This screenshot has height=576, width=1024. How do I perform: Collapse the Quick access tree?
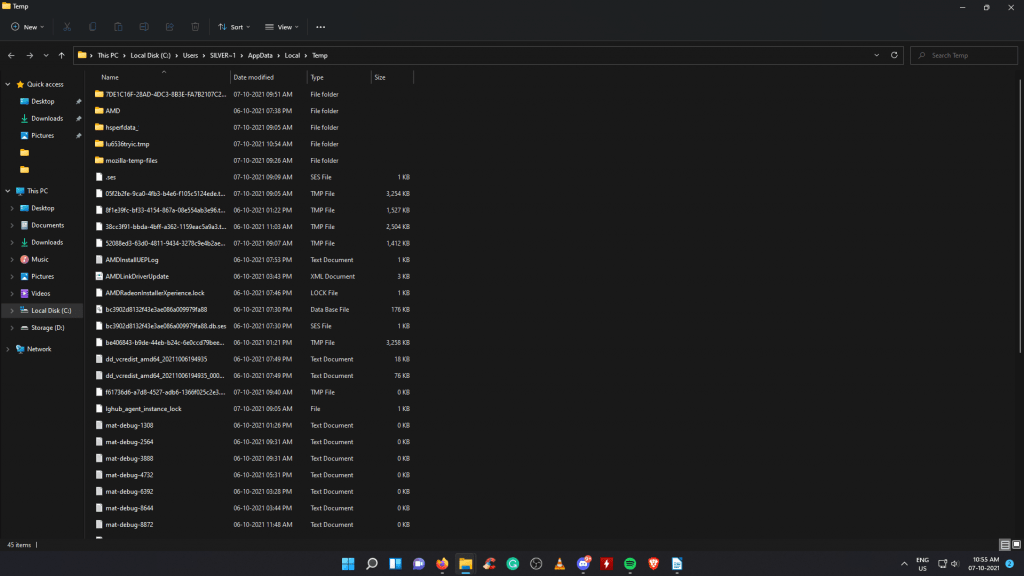coord(8,84)
